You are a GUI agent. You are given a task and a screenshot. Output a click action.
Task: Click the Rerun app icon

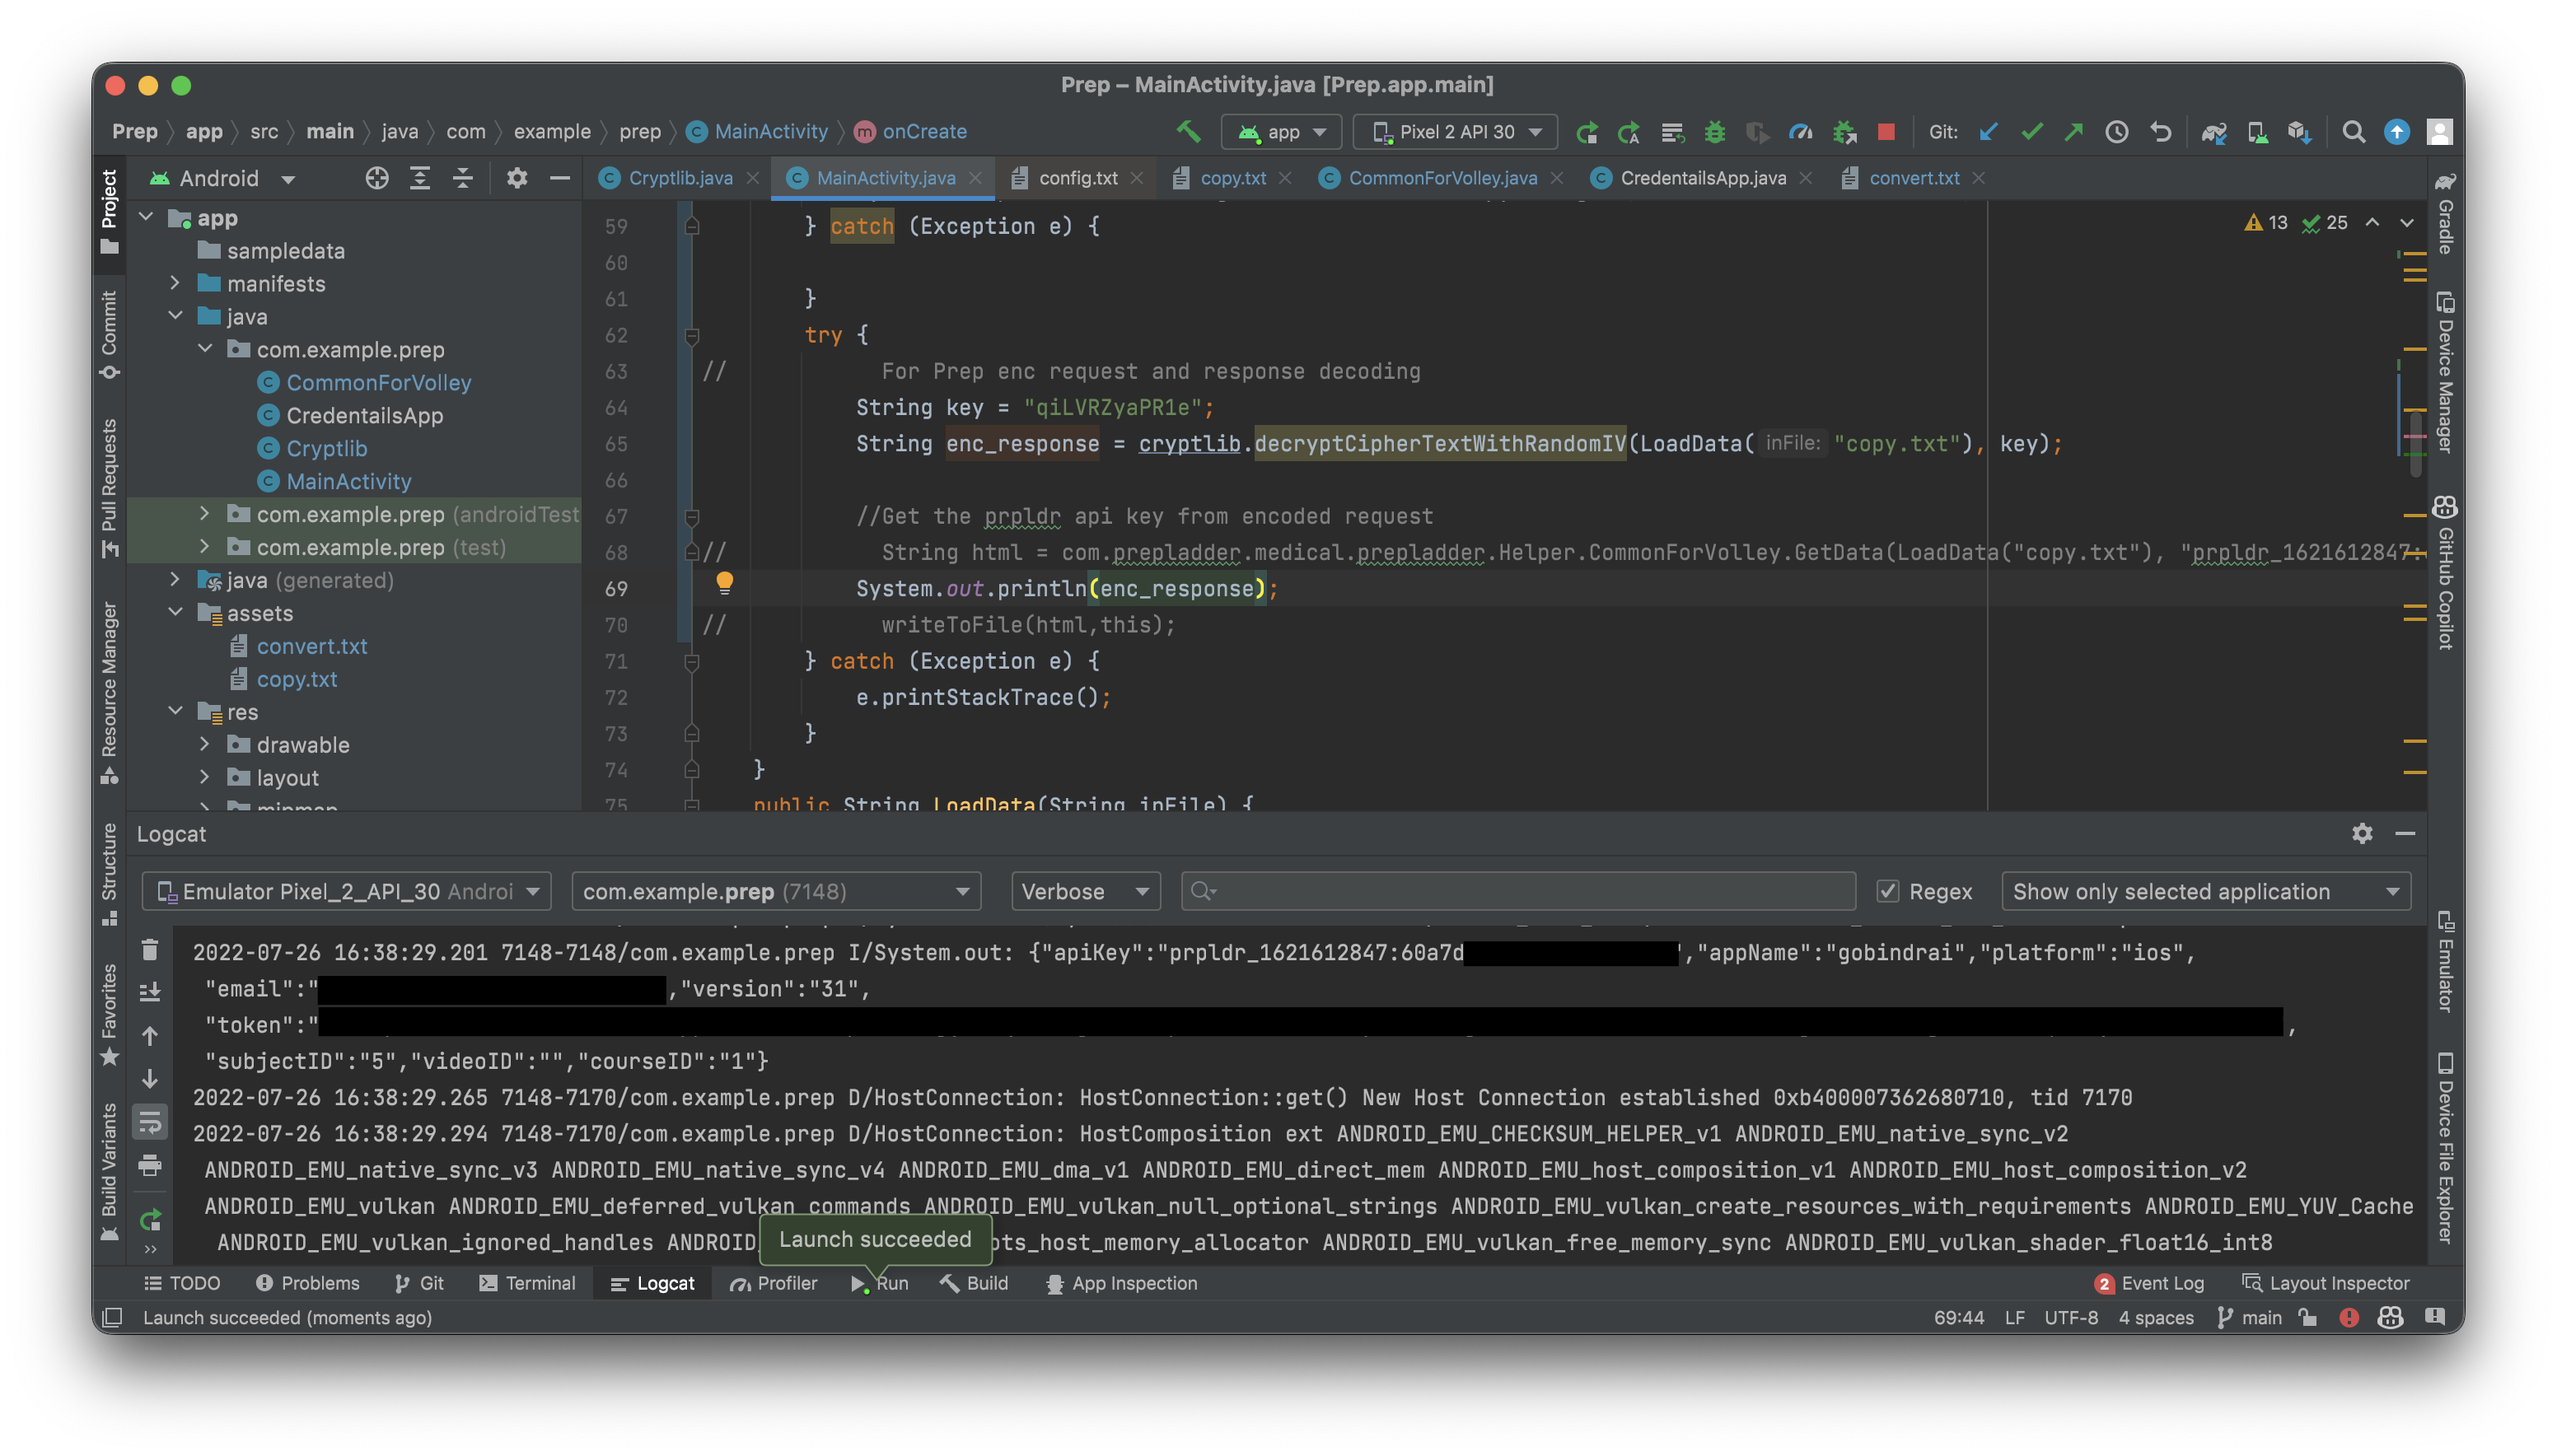(x=1586, y=132)
